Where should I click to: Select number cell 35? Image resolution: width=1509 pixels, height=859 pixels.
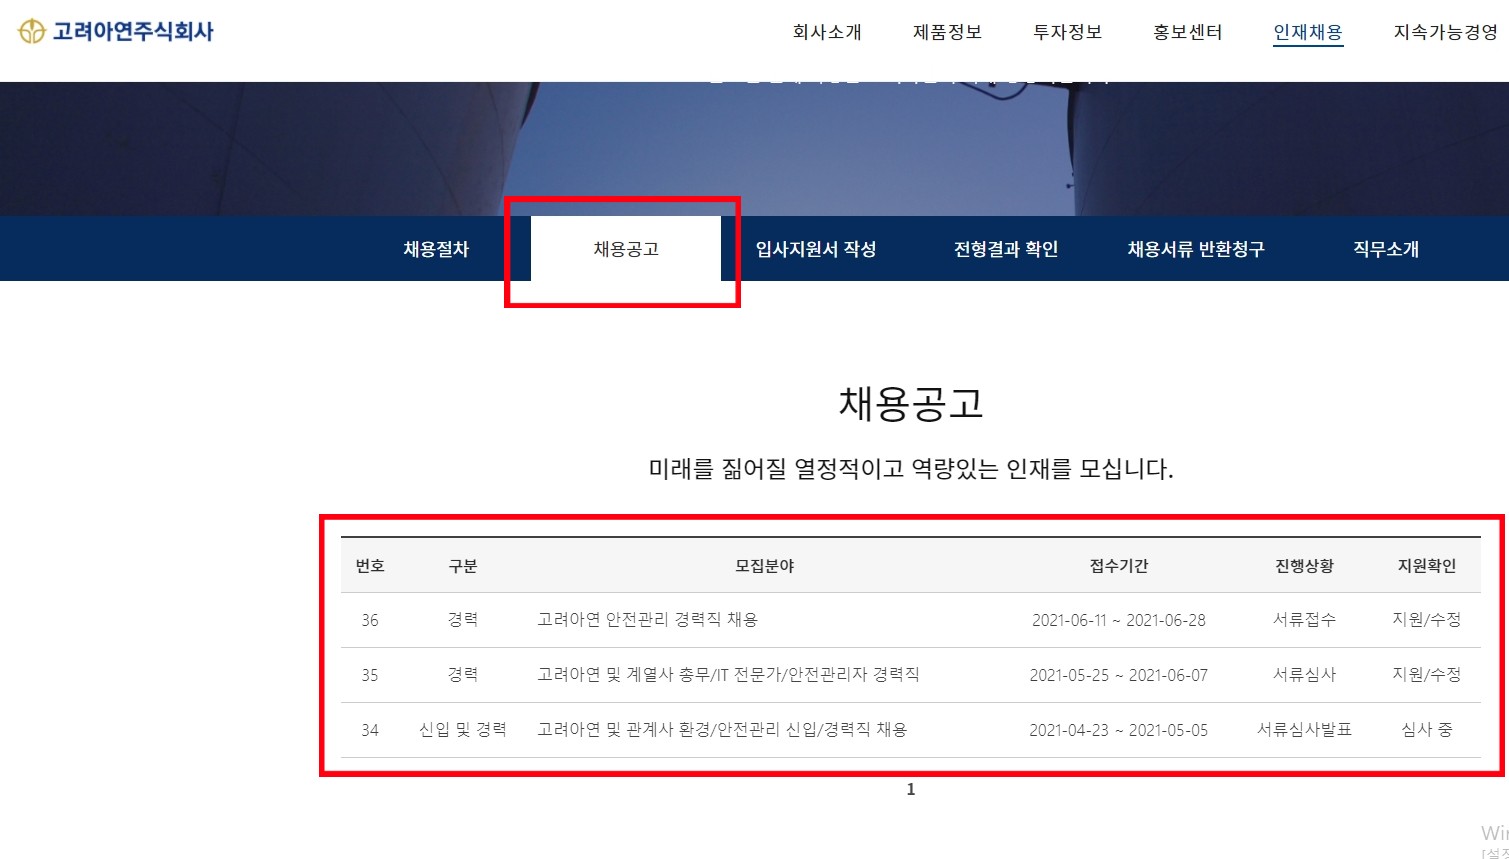370,675
